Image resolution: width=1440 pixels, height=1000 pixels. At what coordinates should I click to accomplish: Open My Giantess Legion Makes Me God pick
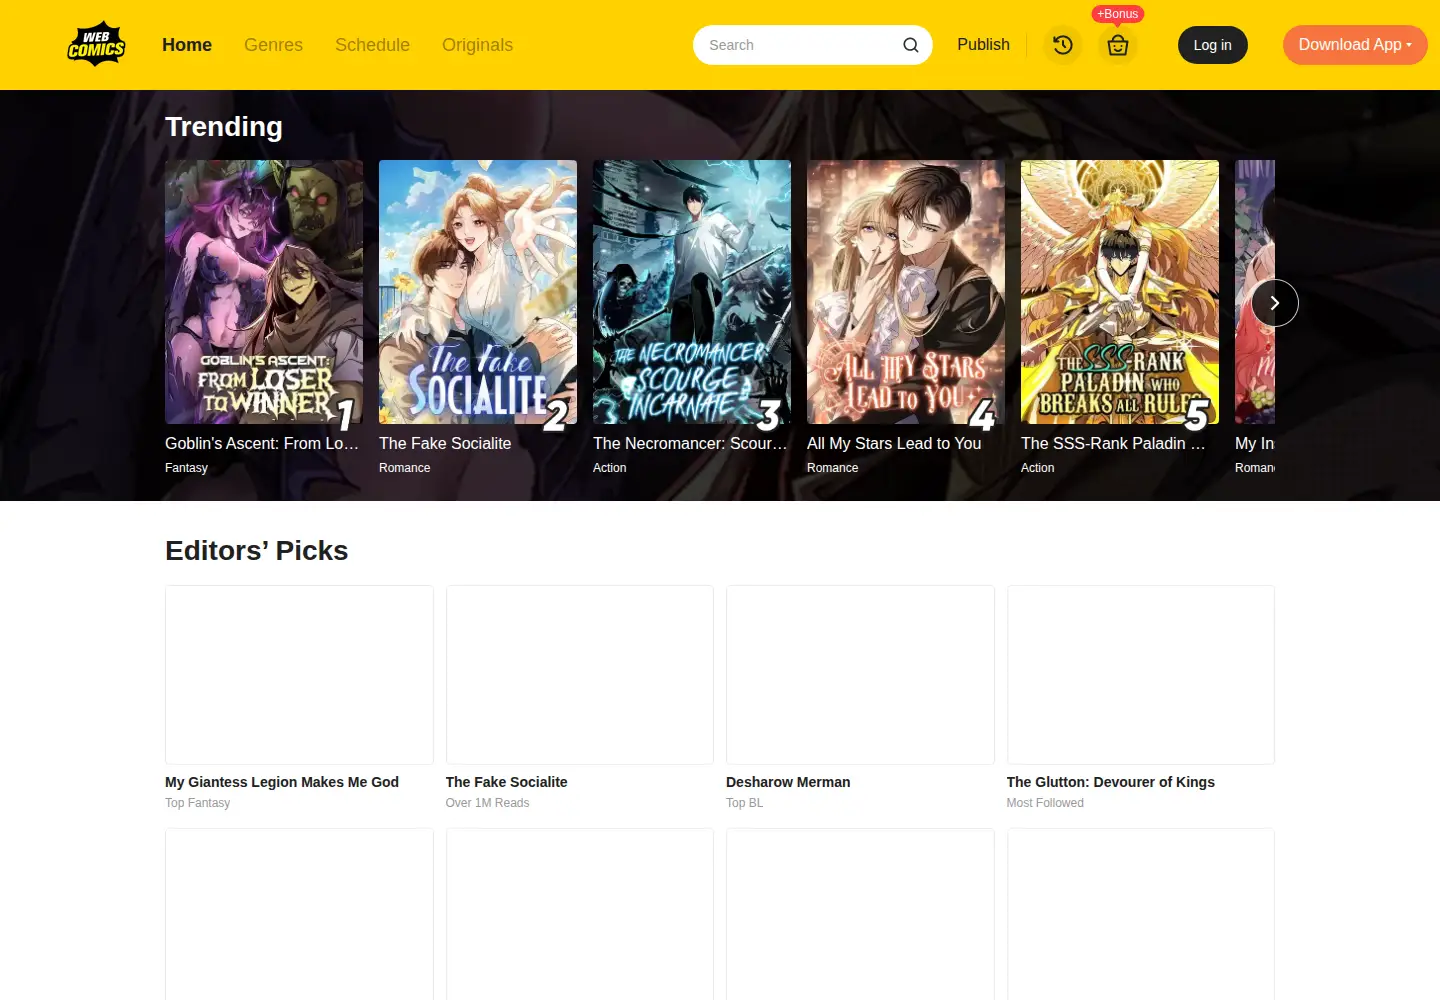[x=299, y=675]
